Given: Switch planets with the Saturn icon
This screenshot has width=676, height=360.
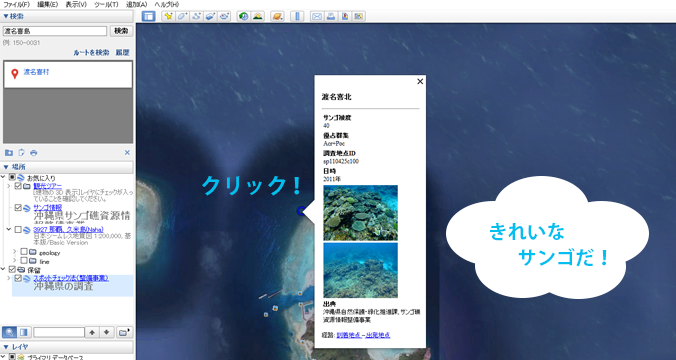Looking at the screenshot, I should 277,16.
